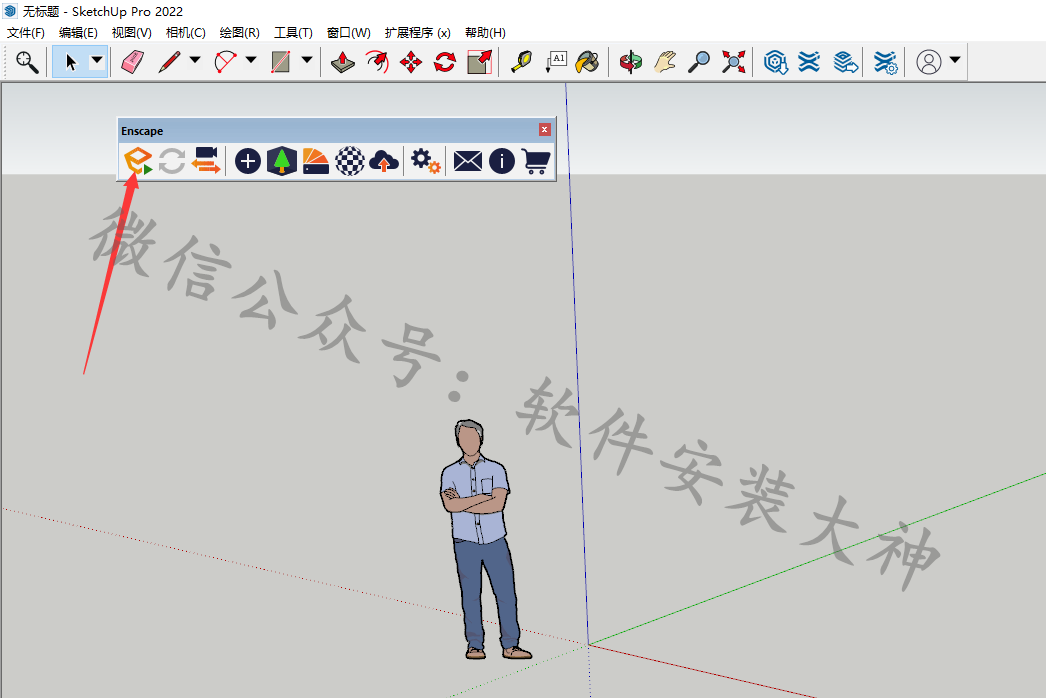Open the Extension Warehouse icon
This screenshot has width=1046, height=698.
809,62
